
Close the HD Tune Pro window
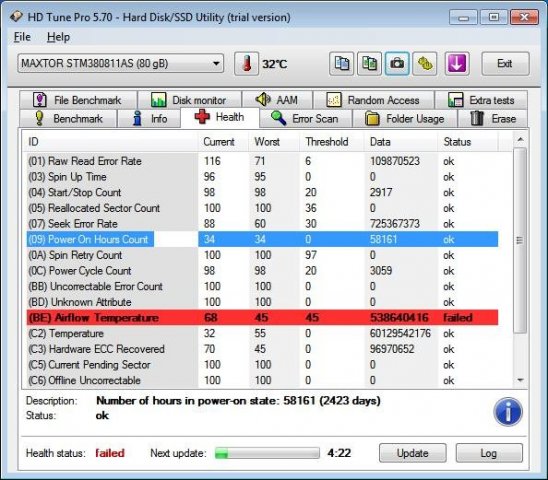[524, 17]
